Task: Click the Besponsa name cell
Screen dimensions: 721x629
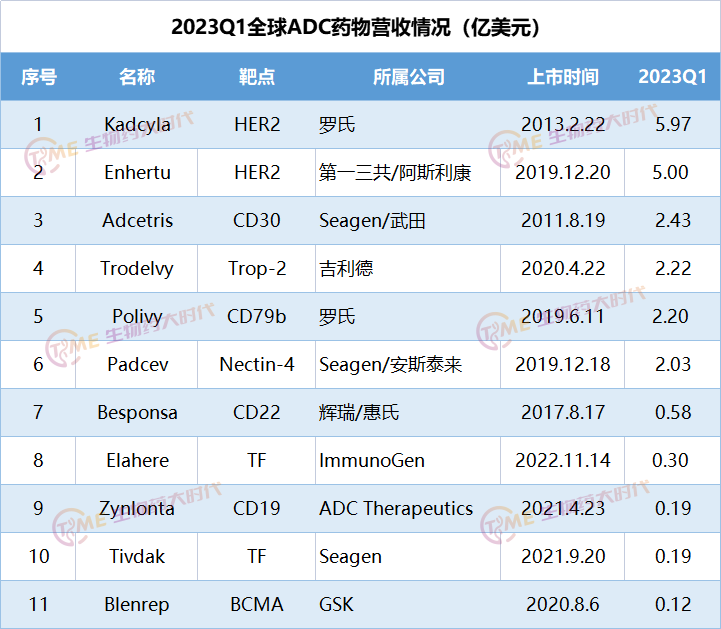Action: click(x=137, y=412)
